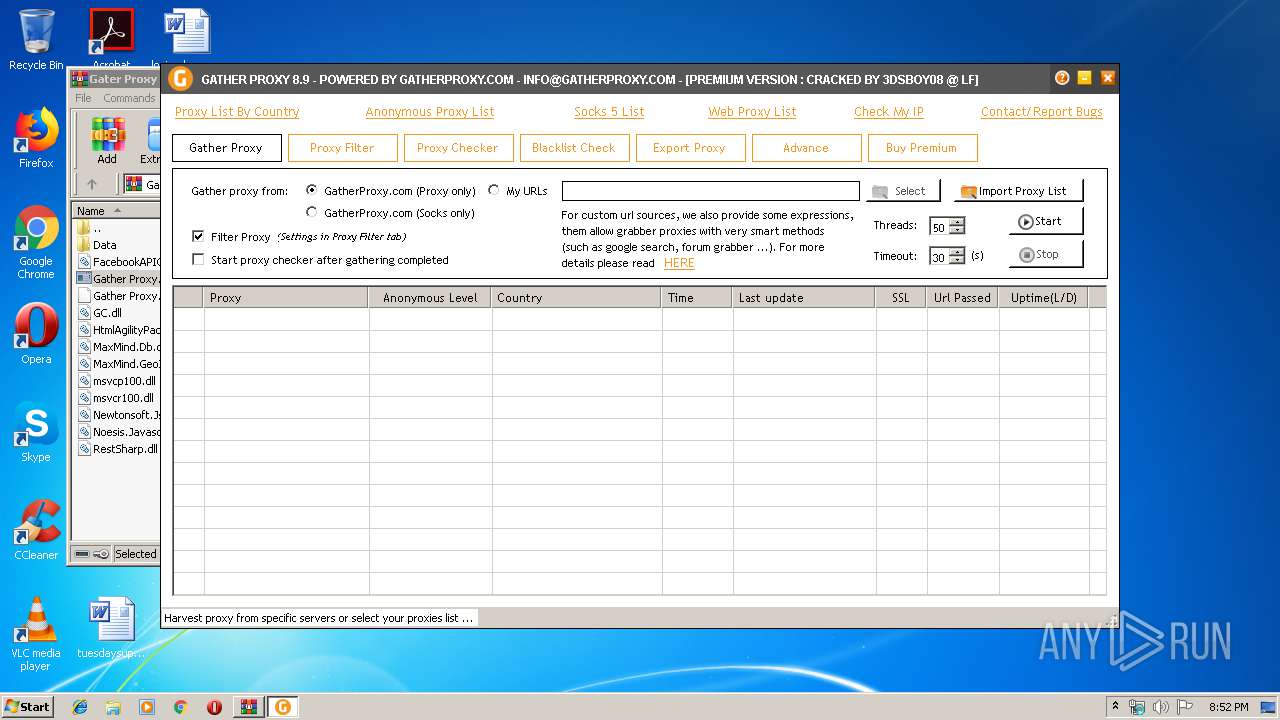
Task: Click the volume speaker icon in system tray
Action: 1160,707
